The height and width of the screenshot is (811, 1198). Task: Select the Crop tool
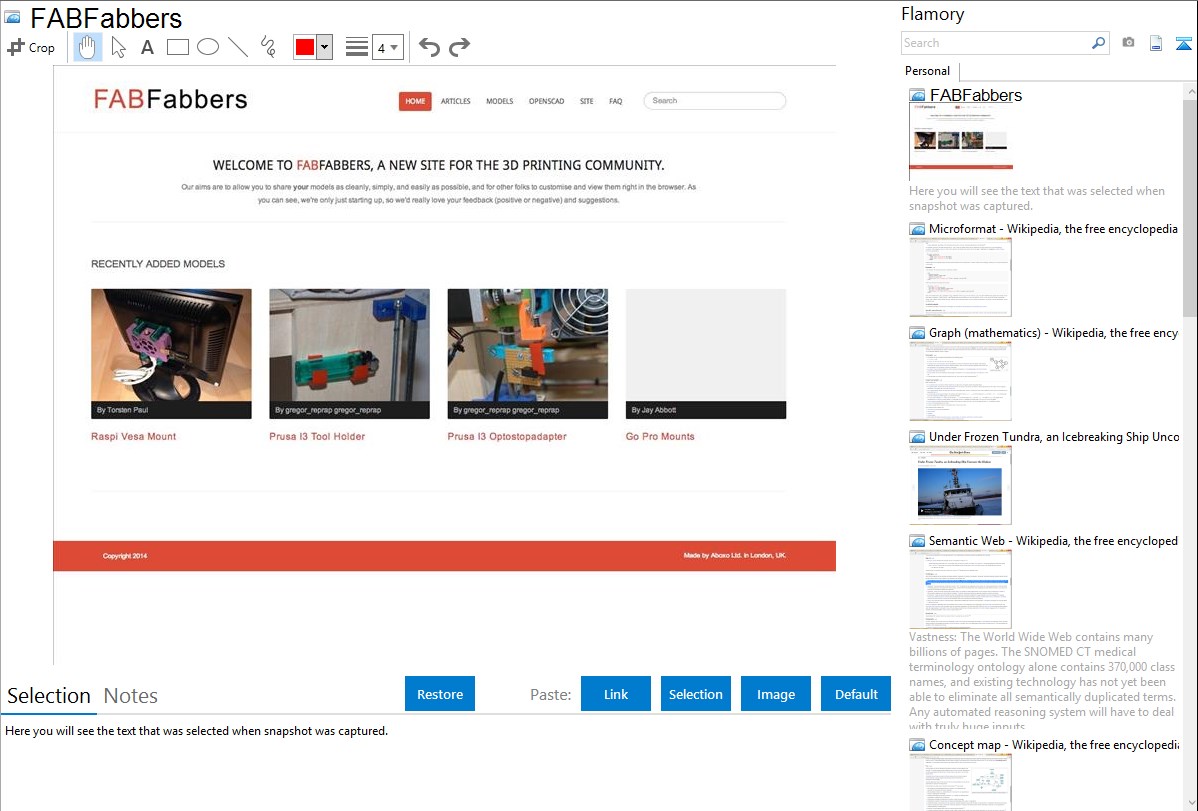click(x=31, y=47)
